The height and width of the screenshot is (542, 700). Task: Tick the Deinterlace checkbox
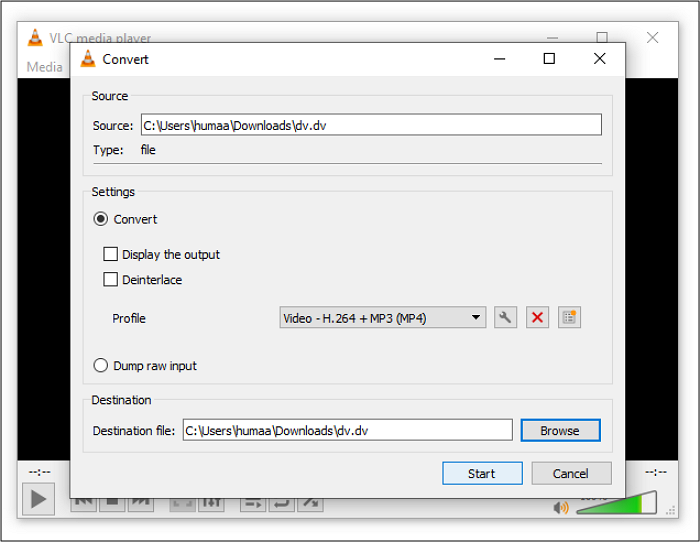[111, 280]
